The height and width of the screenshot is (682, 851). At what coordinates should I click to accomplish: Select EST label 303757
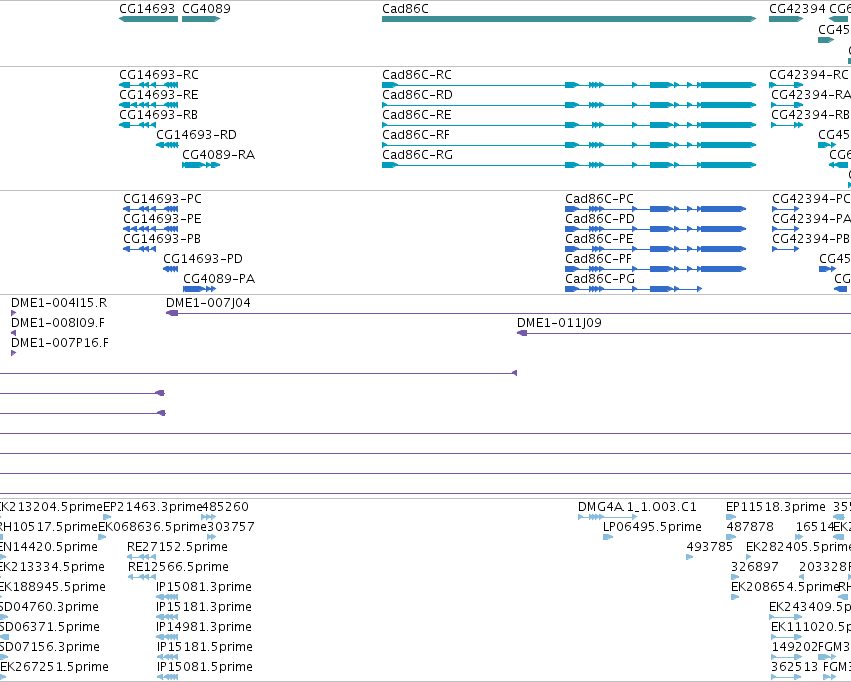coord(231,527)
